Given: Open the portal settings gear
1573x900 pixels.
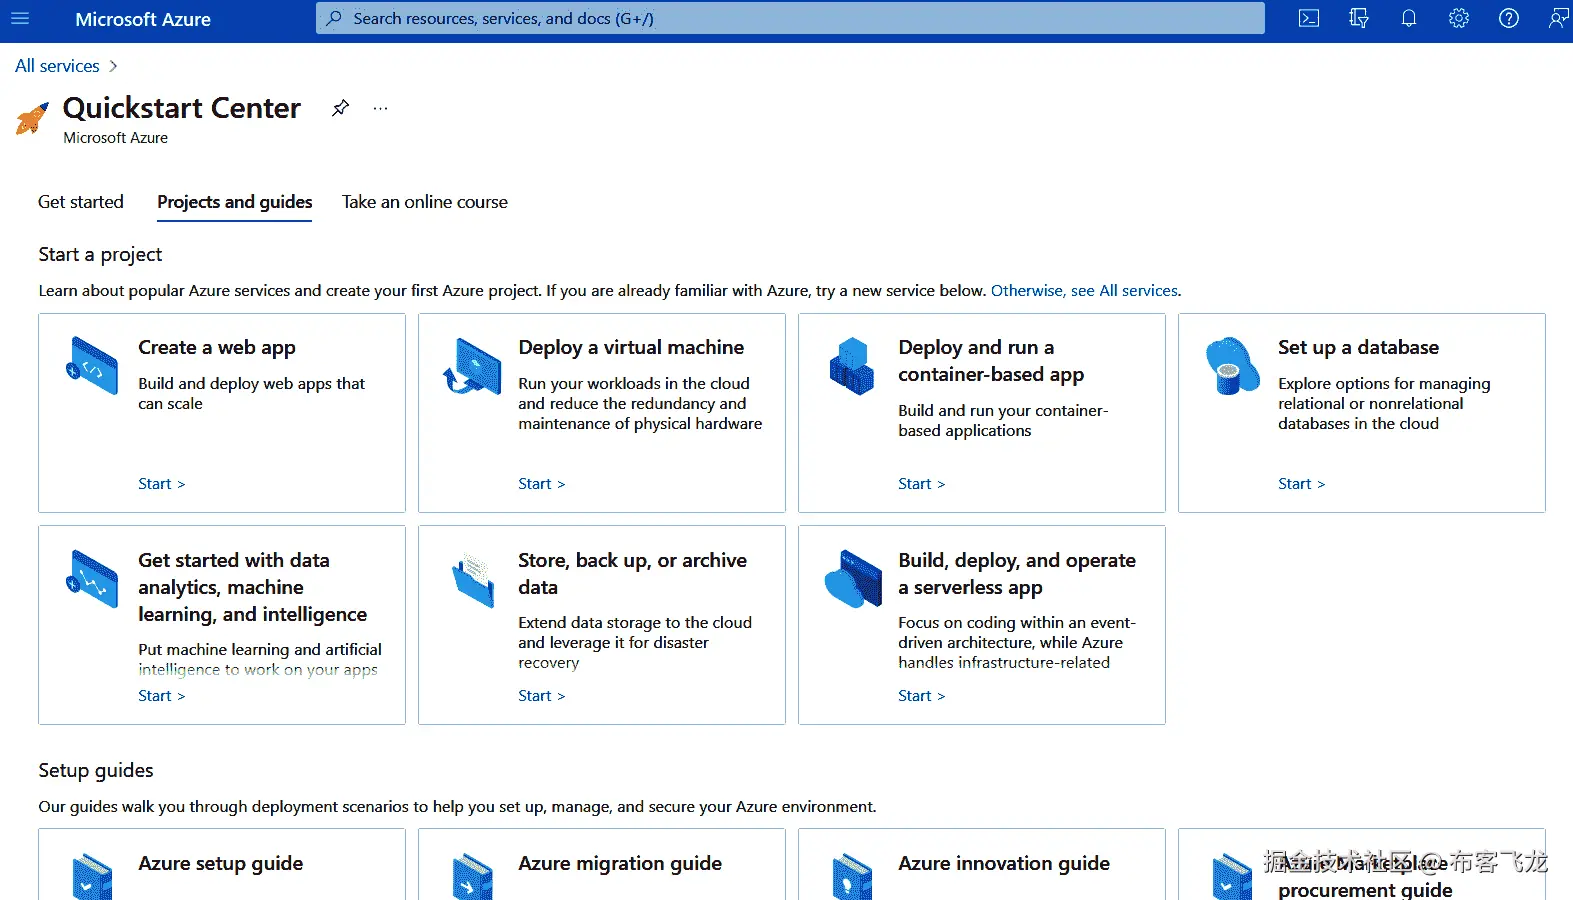Looking at the screenshot, I should point(1459,19).
